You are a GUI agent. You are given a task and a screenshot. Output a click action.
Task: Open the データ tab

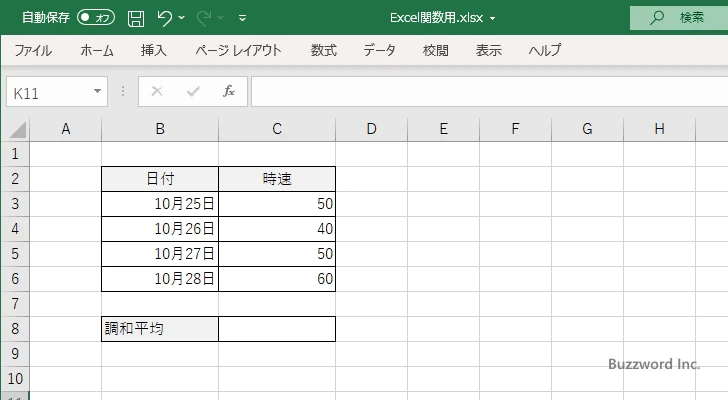coord(379,50)
